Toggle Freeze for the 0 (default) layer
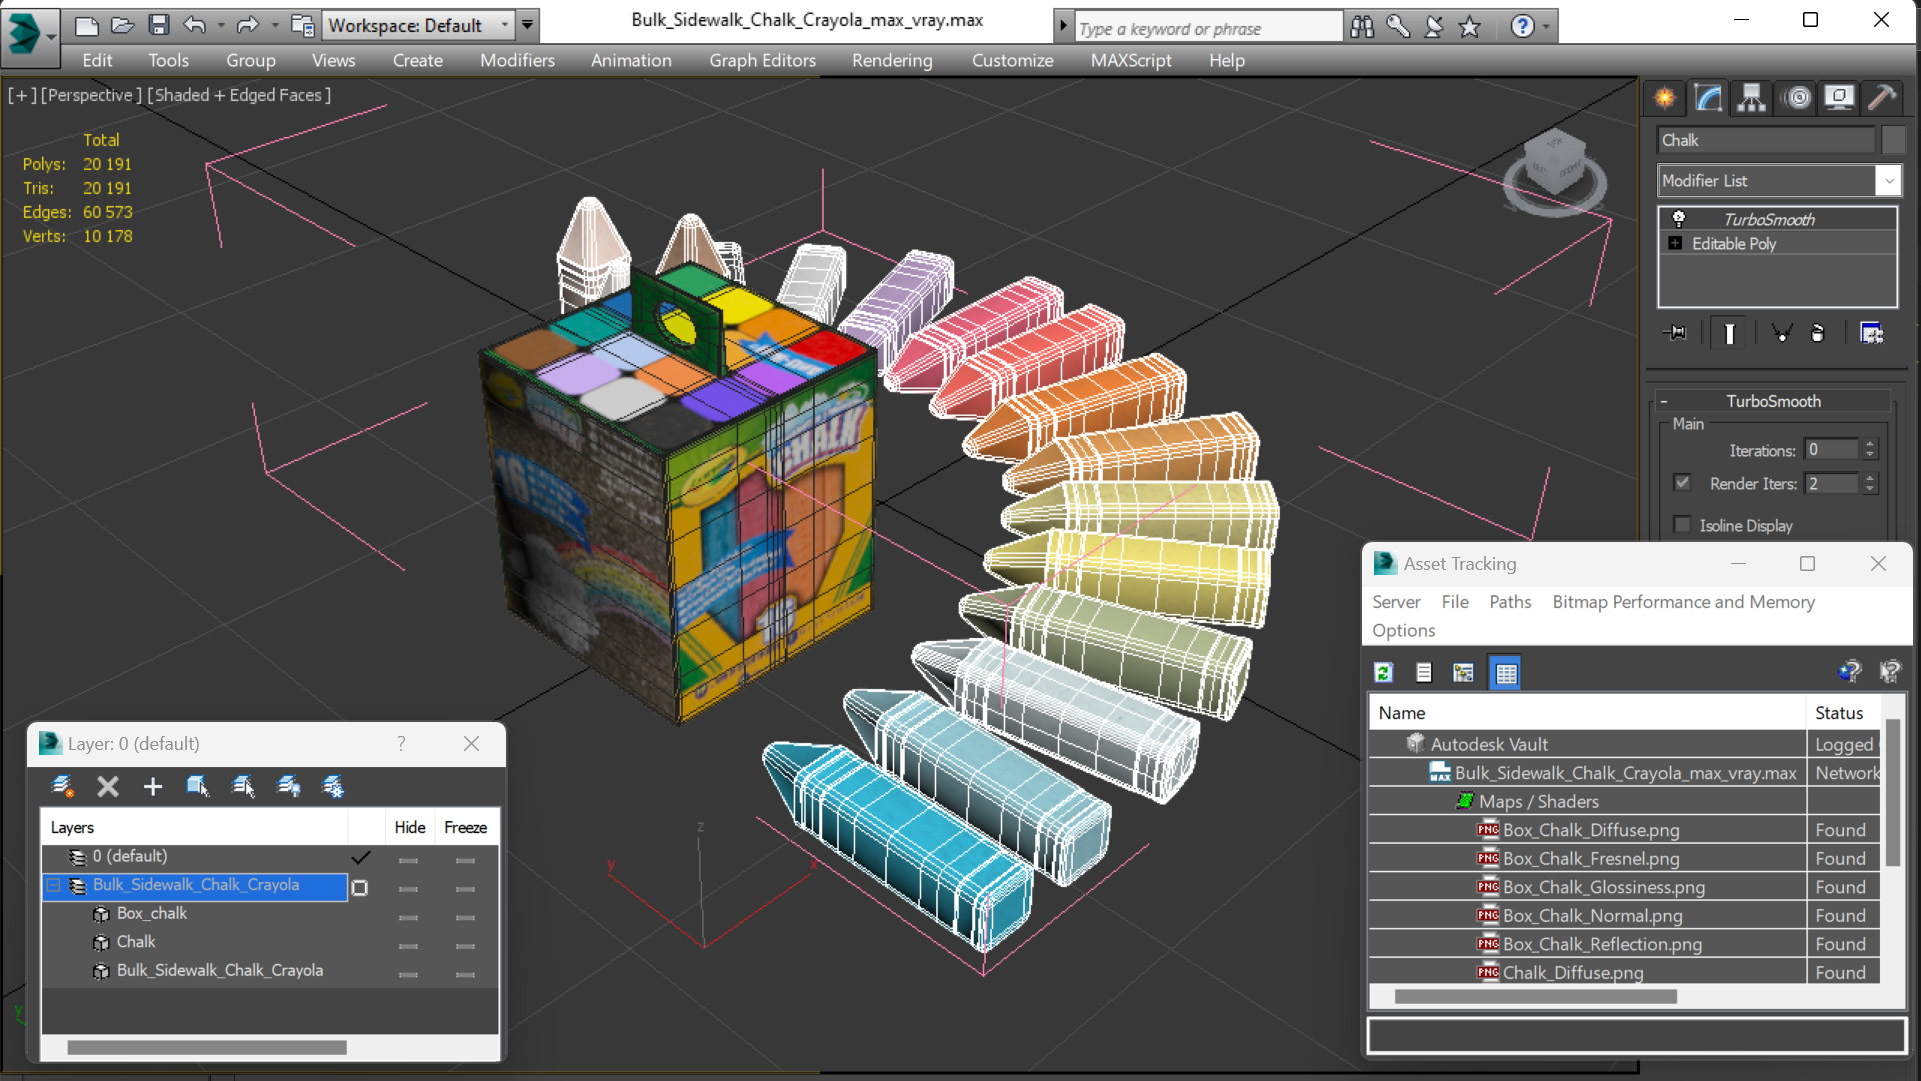Image resolution: width=1921 pixels, height=1081 pixels. 465,859
